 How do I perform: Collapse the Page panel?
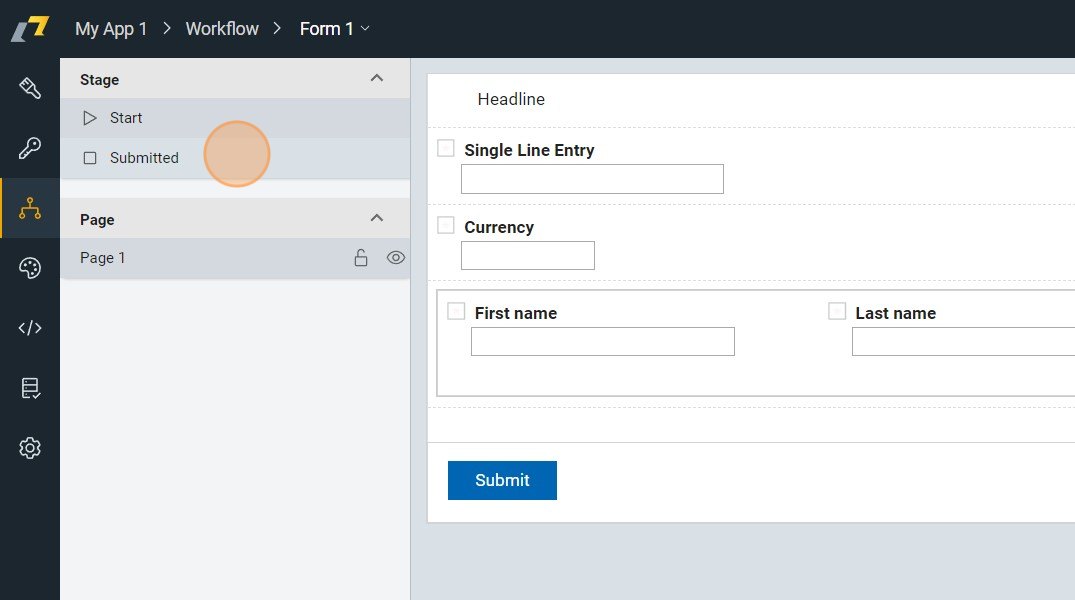(x=377, y=219)
